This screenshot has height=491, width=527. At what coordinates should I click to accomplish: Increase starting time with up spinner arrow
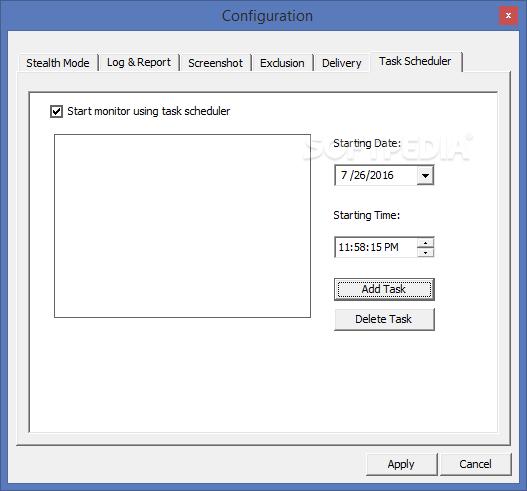tap(425, 243)
